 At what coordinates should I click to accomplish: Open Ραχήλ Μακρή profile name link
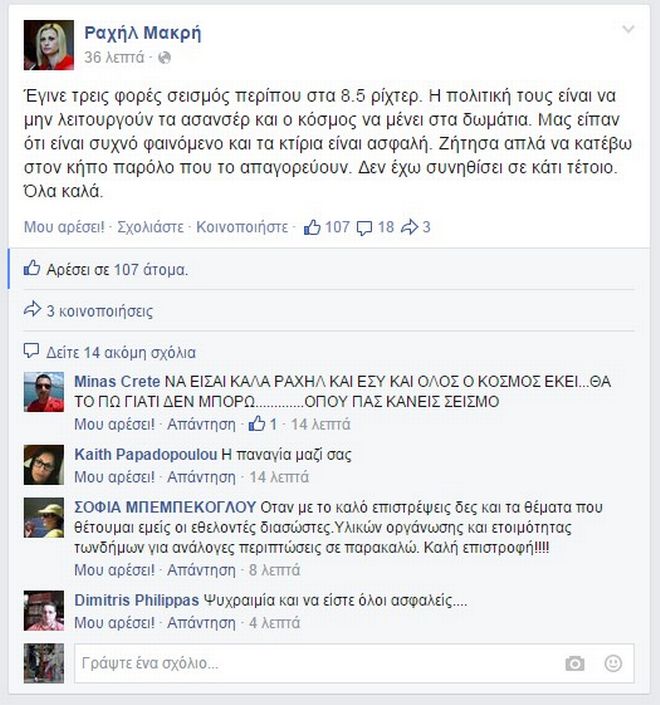coord(143,33)
